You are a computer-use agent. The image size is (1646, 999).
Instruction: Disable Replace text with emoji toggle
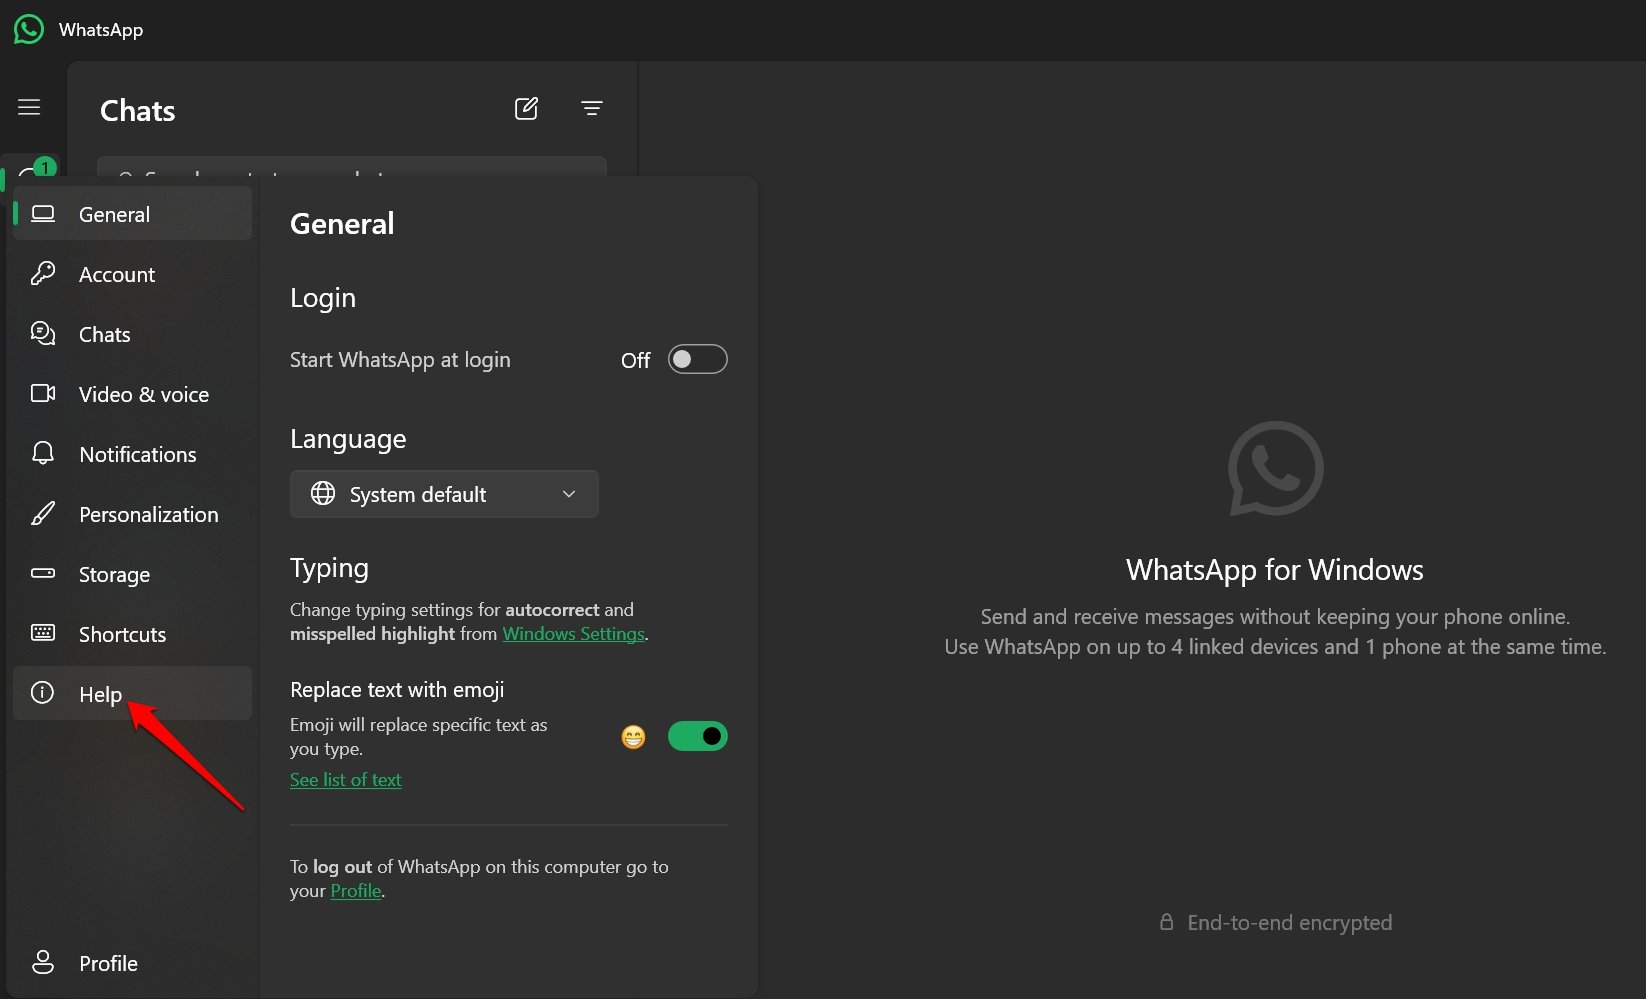pyautogui.click(x=697, y=736)
